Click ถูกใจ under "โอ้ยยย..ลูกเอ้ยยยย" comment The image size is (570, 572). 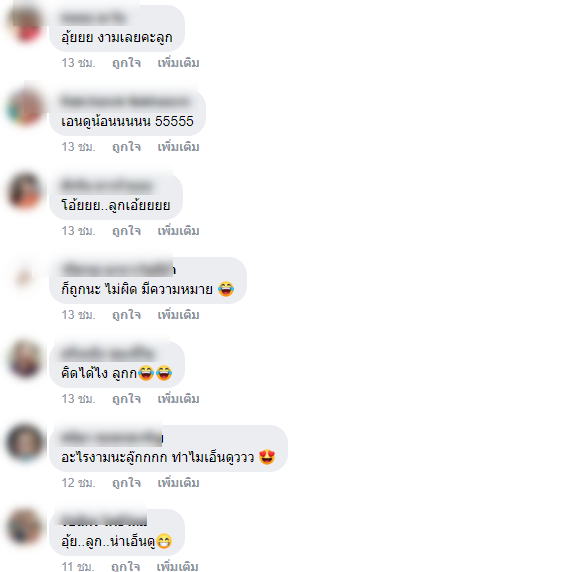tap(126, 231)
